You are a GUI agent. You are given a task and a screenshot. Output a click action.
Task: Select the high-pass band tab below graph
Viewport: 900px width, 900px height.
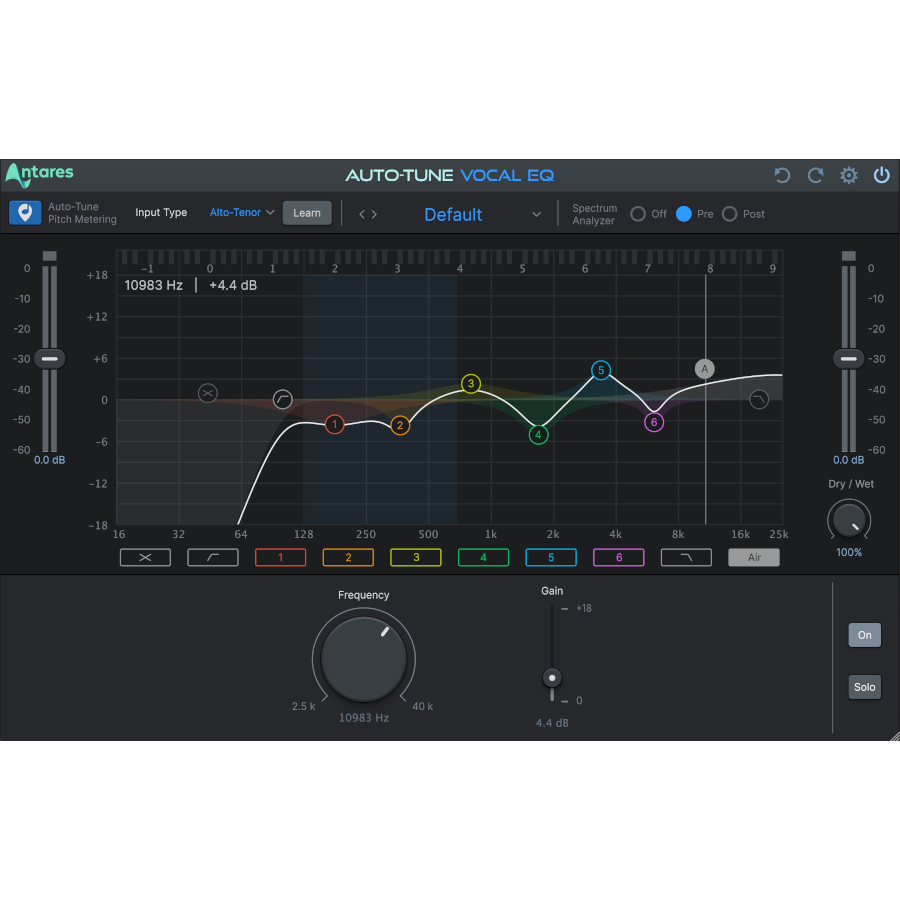click(213, 557)
